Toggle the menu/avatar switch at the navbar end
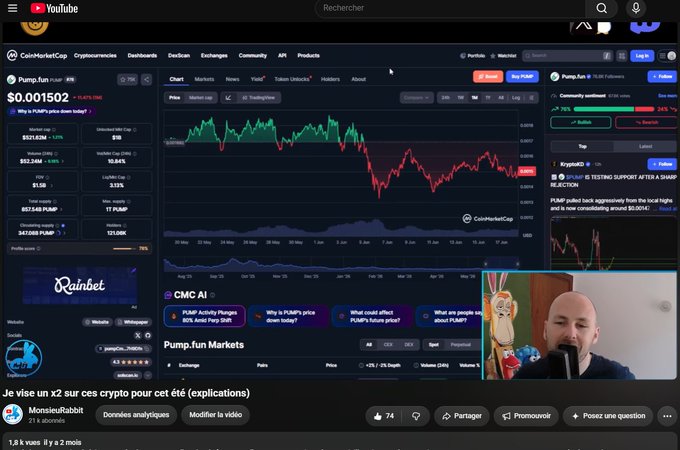 pos(667,55)
